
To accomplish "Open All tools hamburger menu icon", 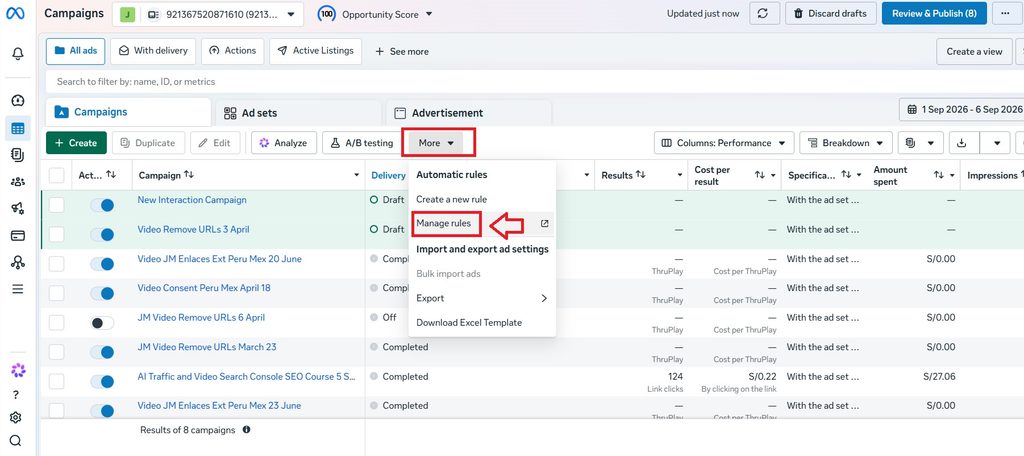I will pyautogui.click(x=18, y=289).
